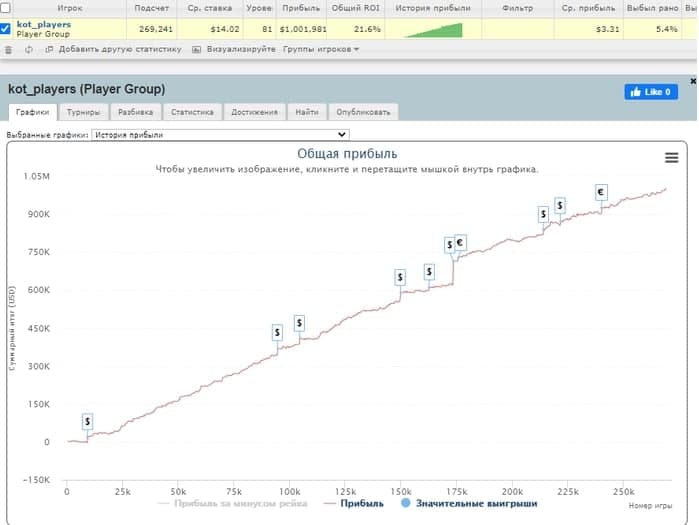699x525 pixels.
Task: Sort by the Выбыл рано column header
Action: click(652, 8)
